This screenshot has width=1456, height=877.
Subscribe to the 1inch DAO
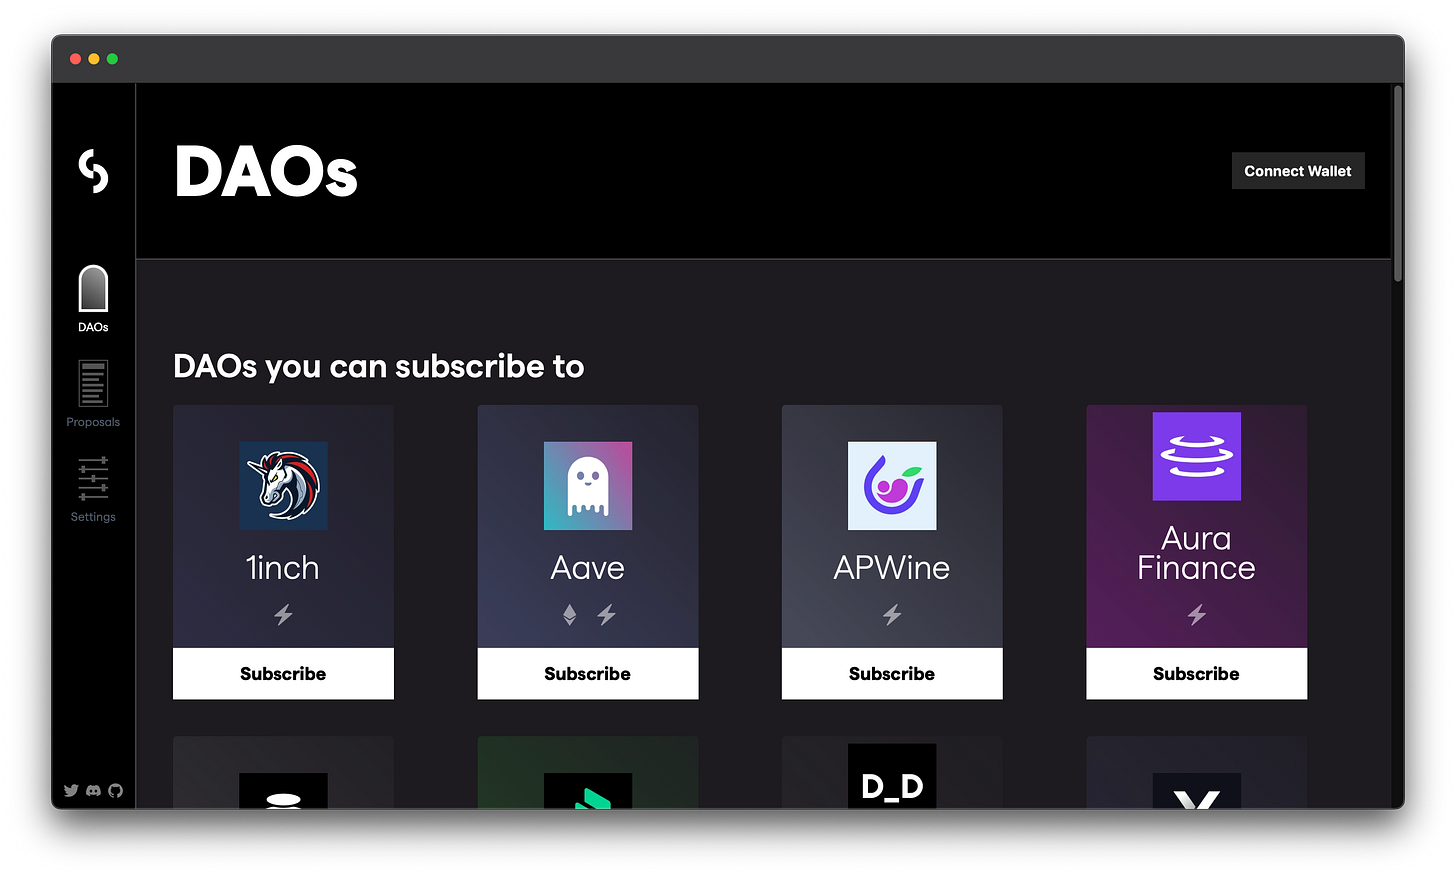[283, 673]
